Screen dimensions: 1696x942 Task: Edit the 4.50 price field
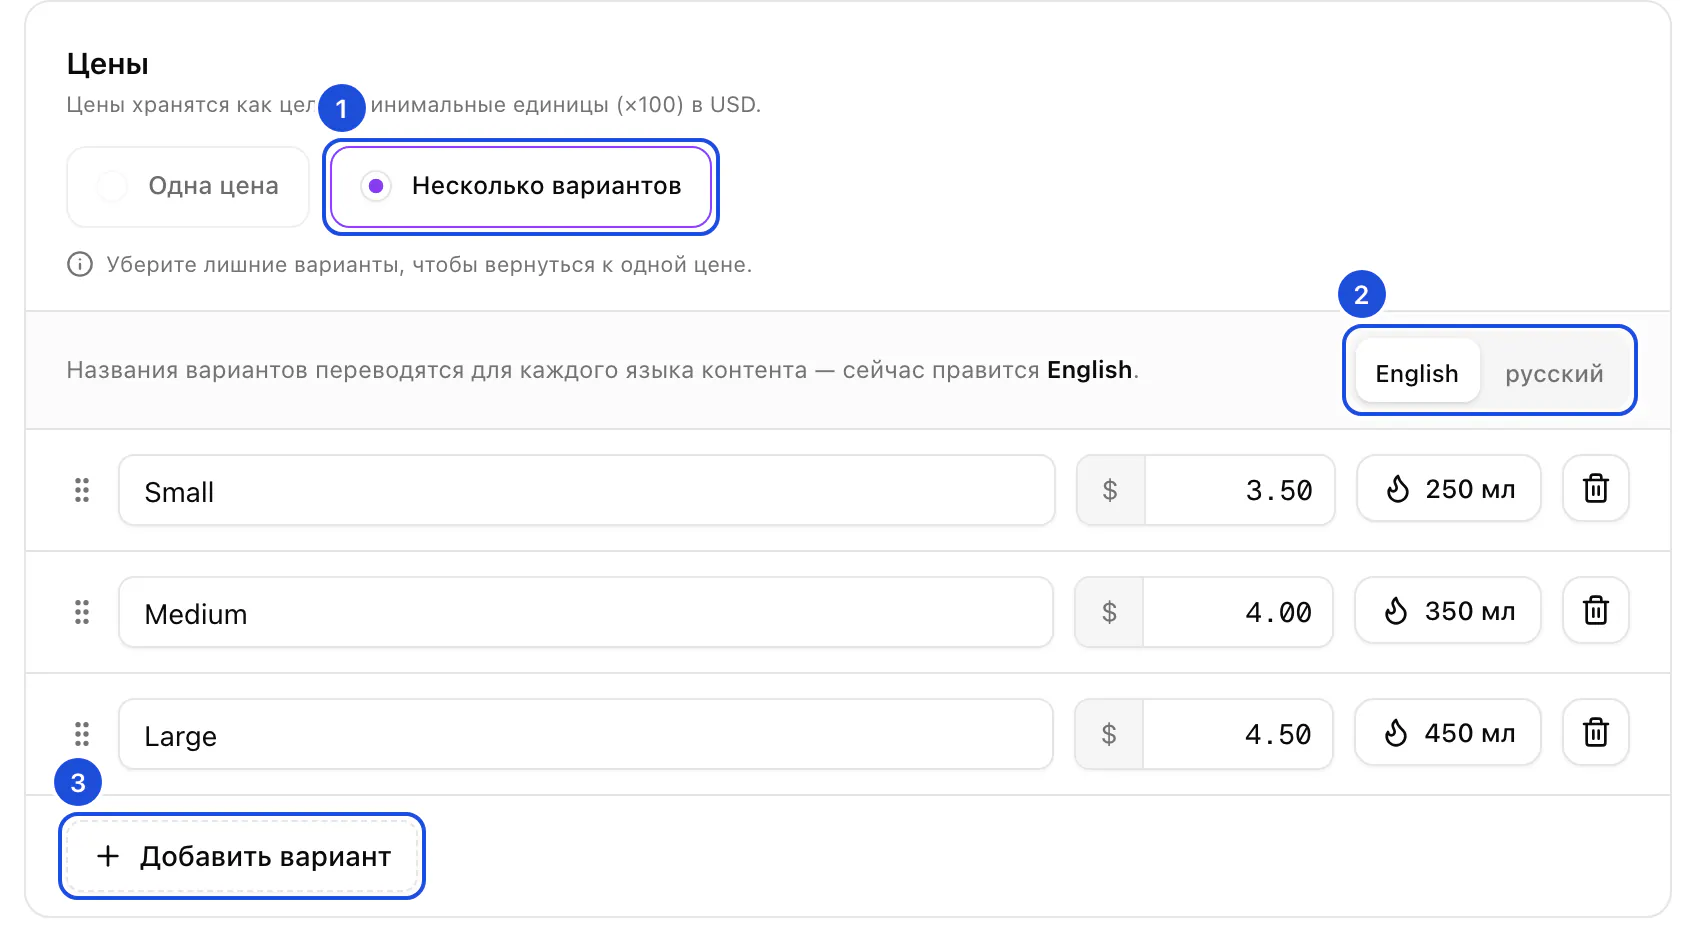click(x=1238, y=734)
